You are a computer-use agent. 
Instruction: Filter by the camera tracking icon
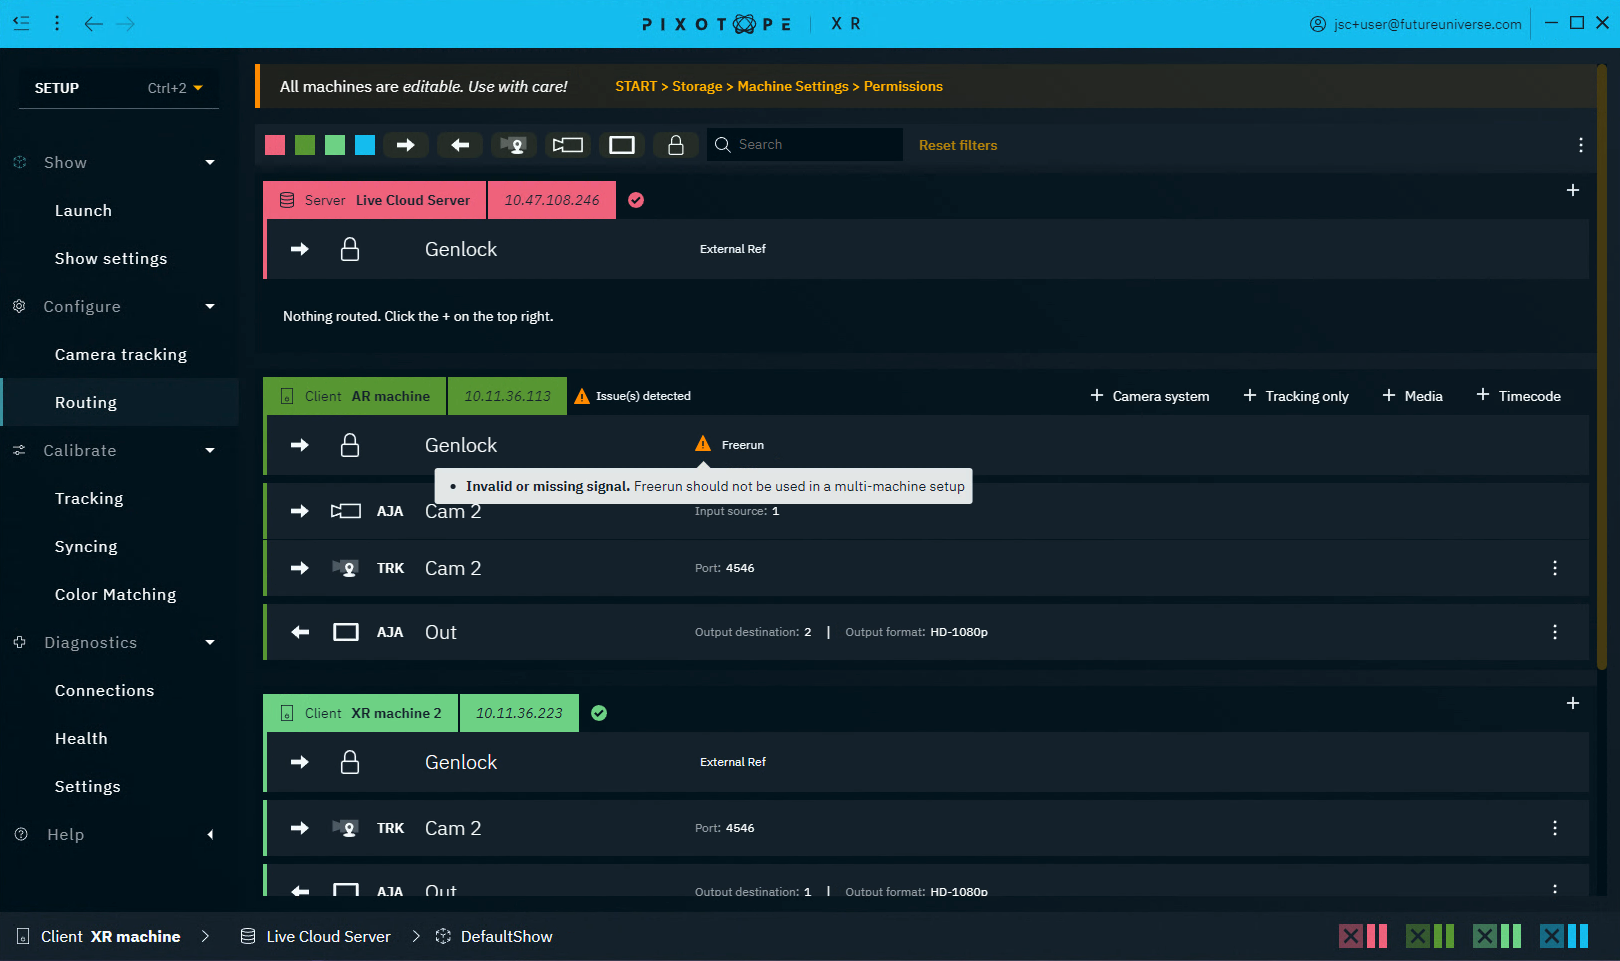coord(514,144)
